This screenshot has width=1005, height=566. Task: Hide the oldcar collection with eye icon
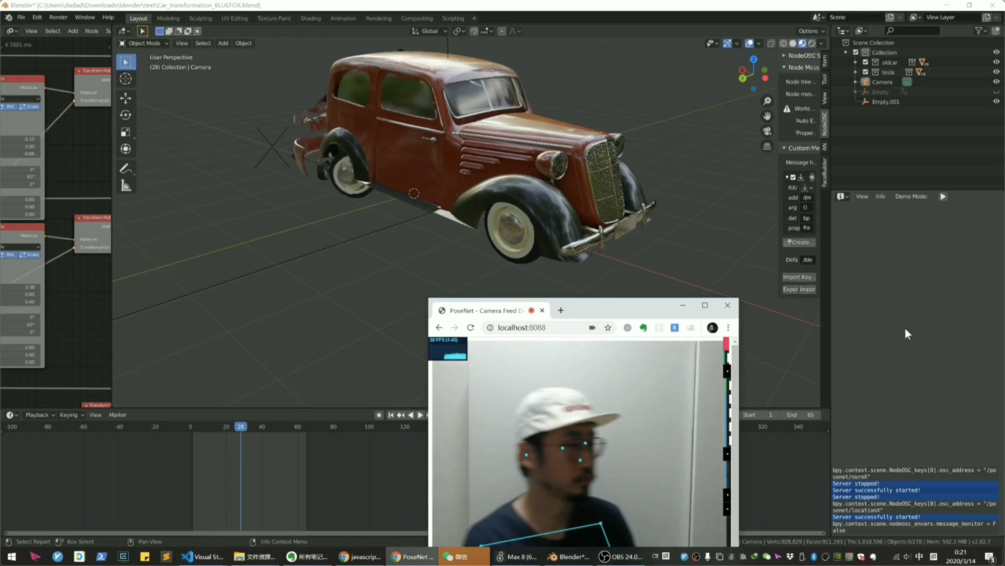point(996,62)
